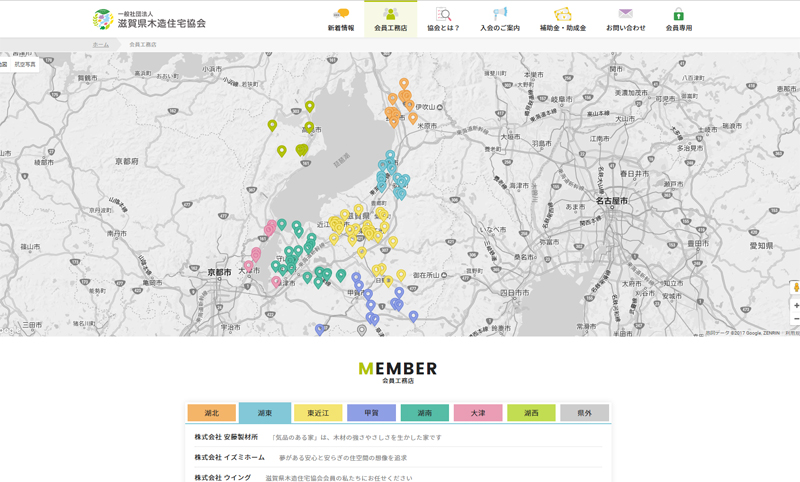
Task: Open 協会とは？ magnifier icon
Action: tap(443, 14)
